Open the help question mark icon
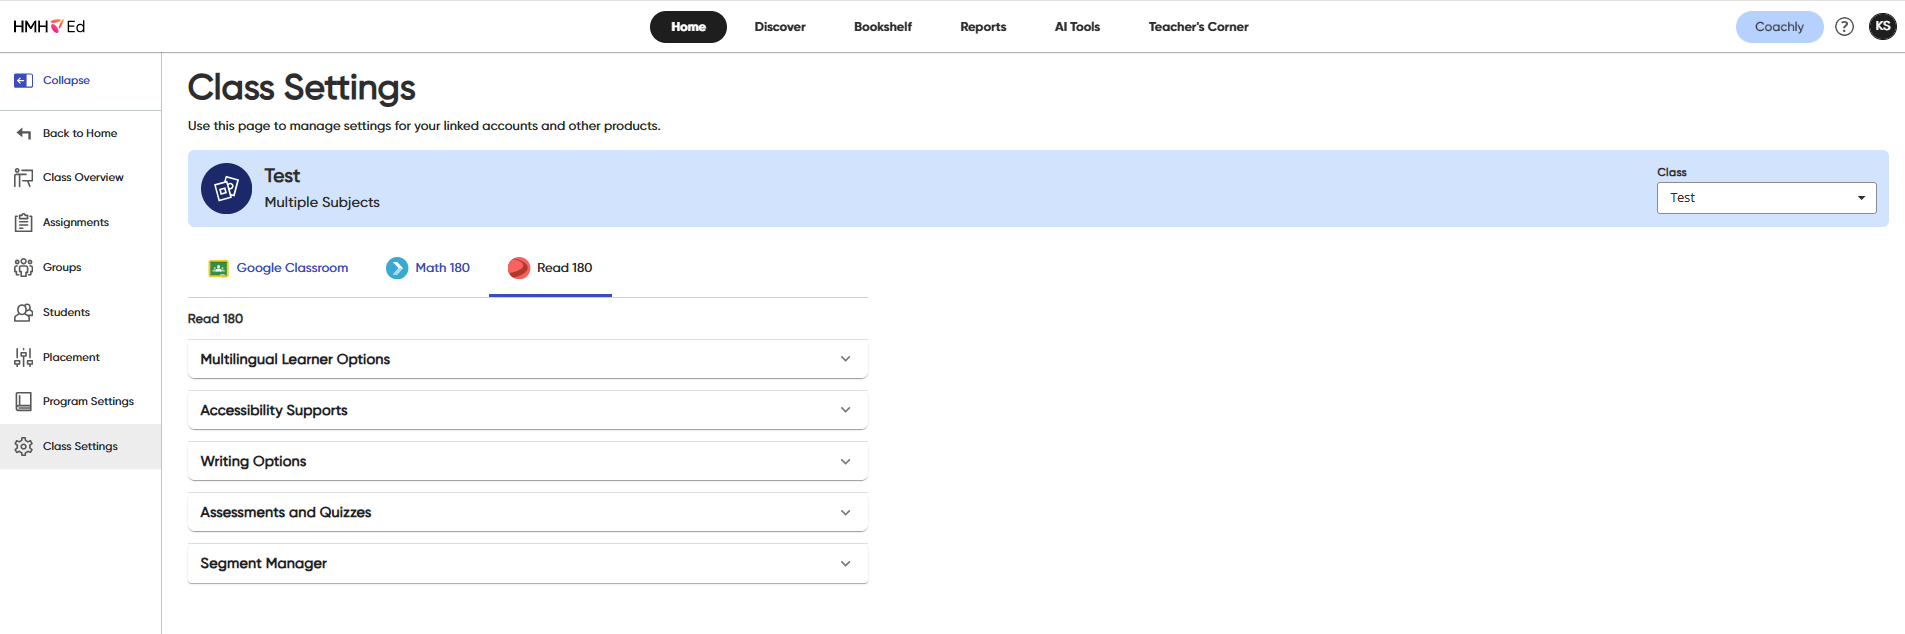Screen dimensions: 1905x634 point(1844,27)
